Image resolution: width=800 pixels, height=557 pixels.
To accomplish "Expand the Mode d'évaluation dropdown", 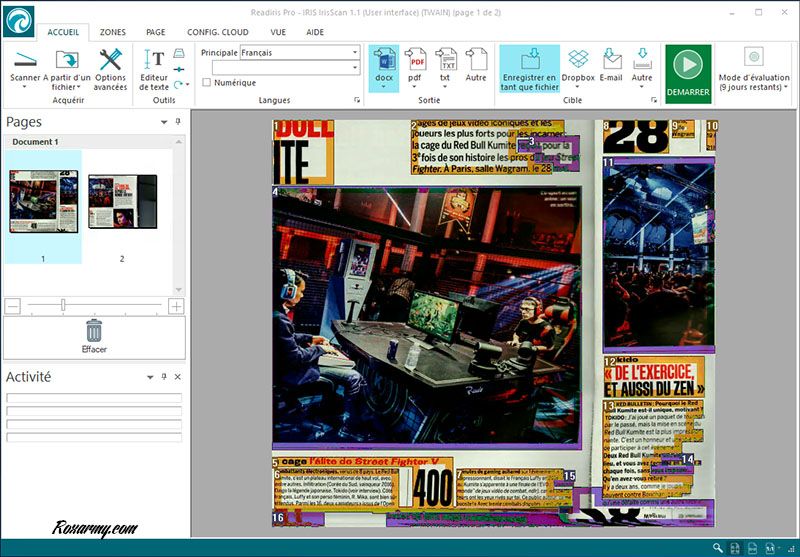I will tap(786, 86).
